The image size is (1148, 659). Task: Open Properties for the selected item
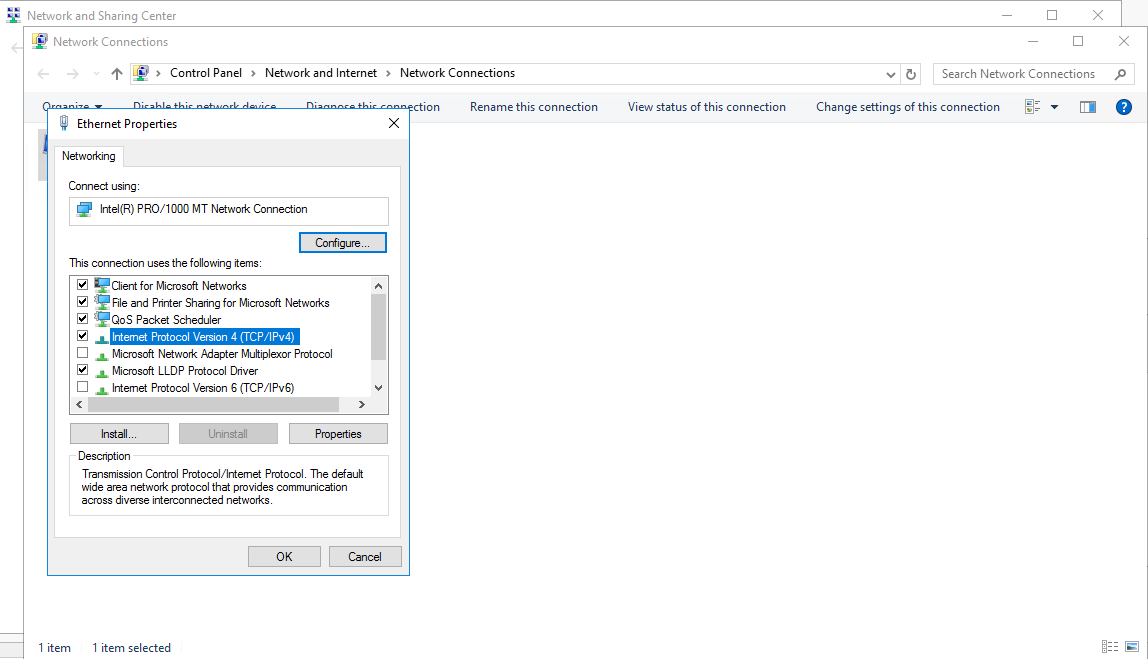coord(338,433)
